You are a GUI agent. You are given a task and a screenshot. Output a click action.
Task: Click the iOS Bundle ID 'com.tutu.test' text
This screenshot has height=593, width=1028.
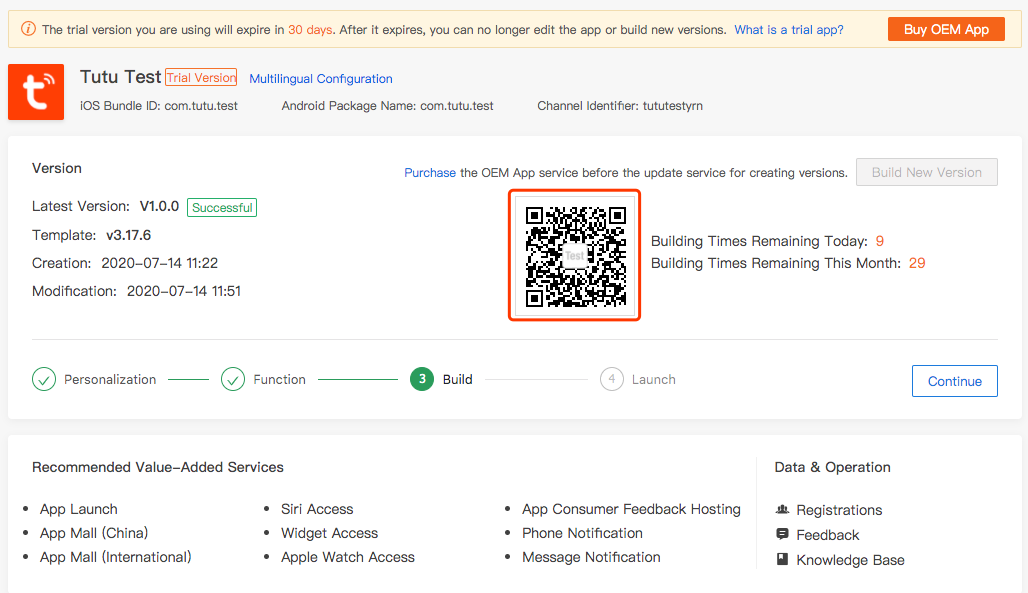coord(201,106)
